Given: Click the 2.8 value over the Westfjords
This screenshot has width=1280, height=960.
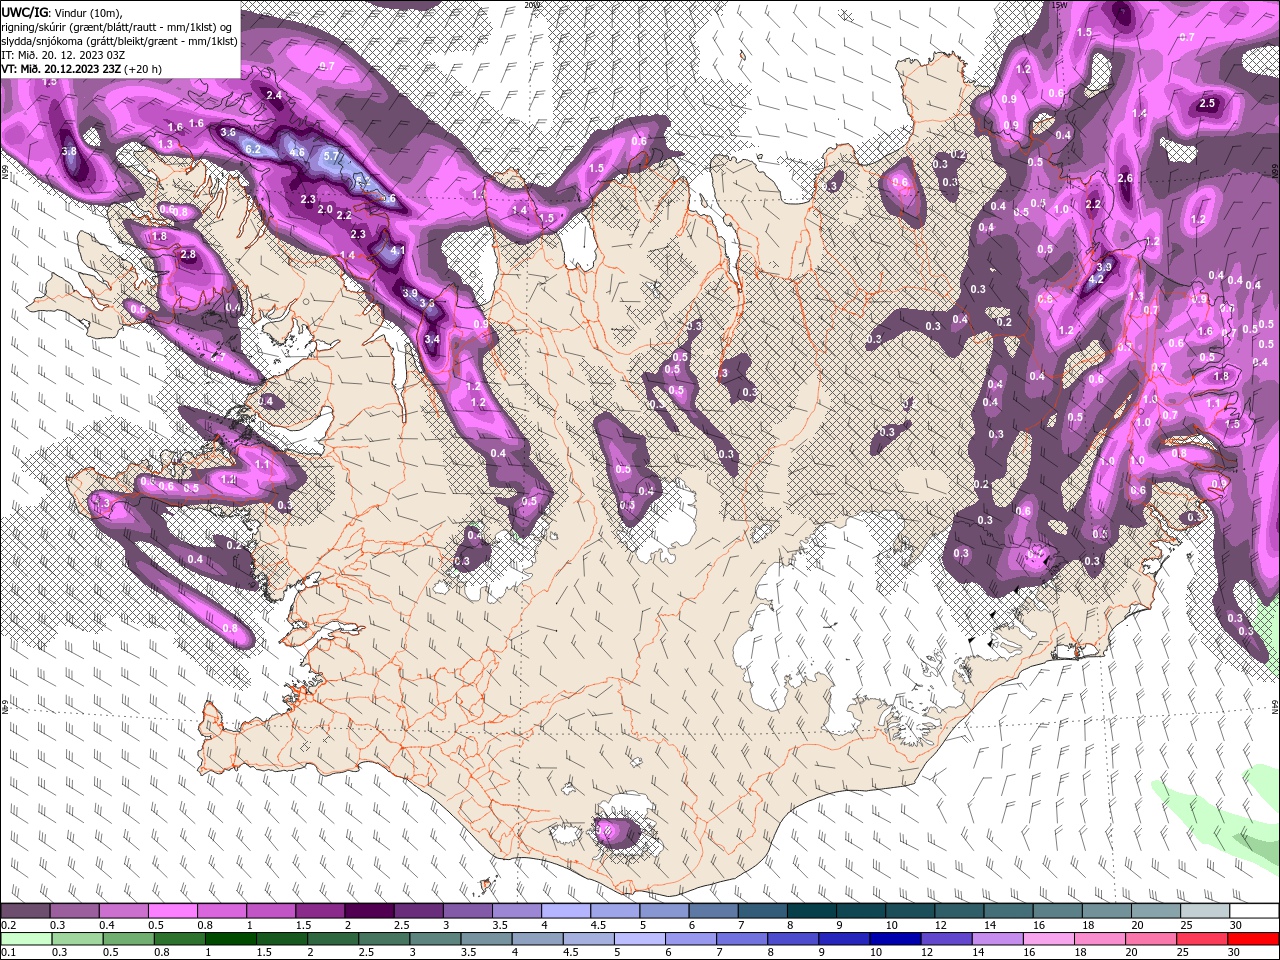Looking at the screenshot, I should [x=188, y=255].
